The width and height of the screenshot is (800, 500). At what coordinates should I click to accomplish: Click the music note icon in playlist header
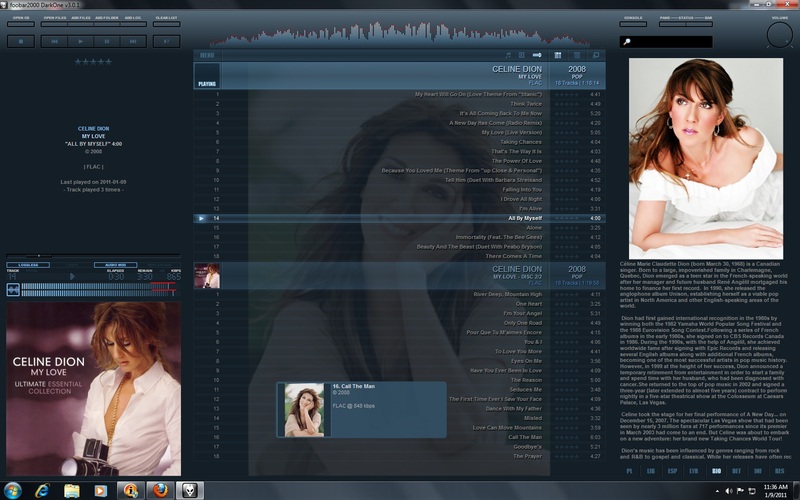pyautogui.click(x=508, y=55)
